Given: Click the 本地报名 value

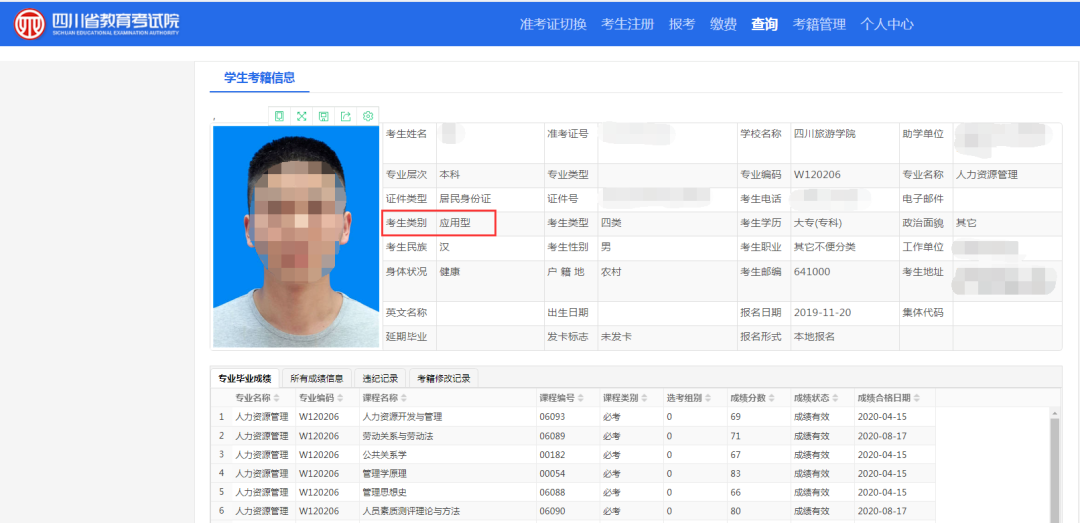Looking at the screenshot, I should click(x=814, y=337).
